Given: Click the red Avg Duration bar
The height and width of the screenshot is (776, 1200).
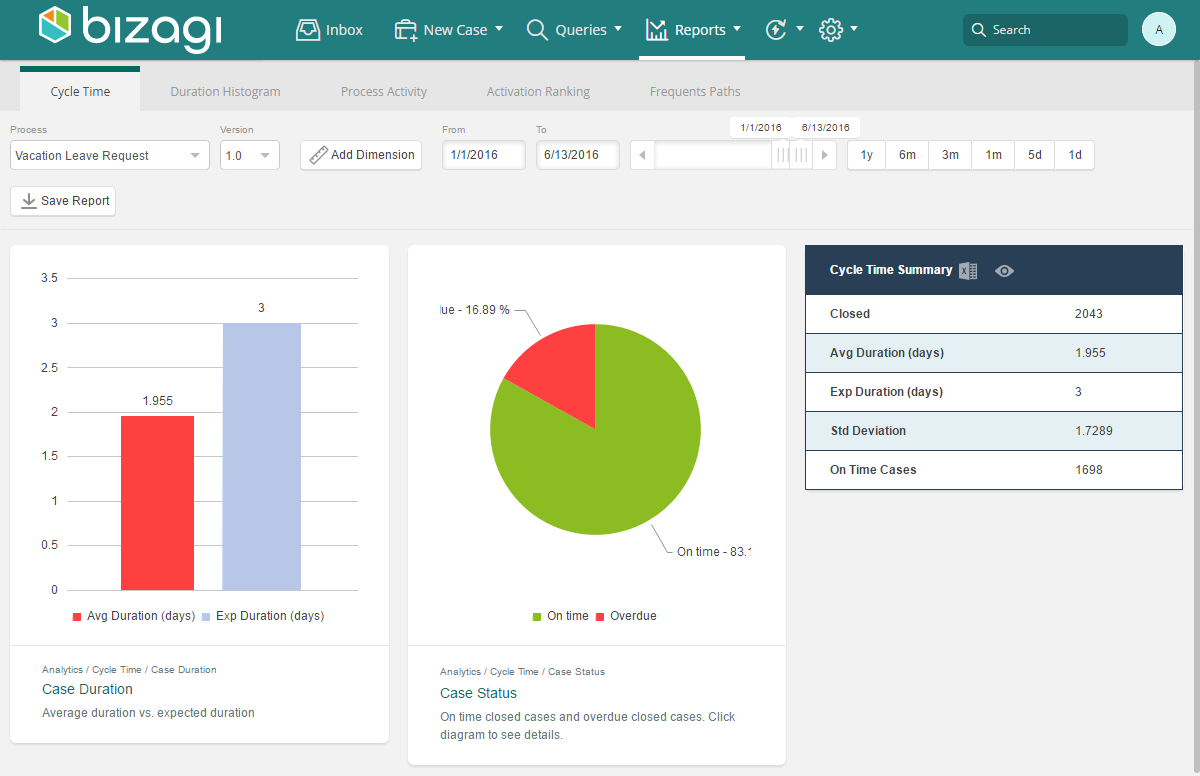Looking at the screenshot, I should [157, 503].
